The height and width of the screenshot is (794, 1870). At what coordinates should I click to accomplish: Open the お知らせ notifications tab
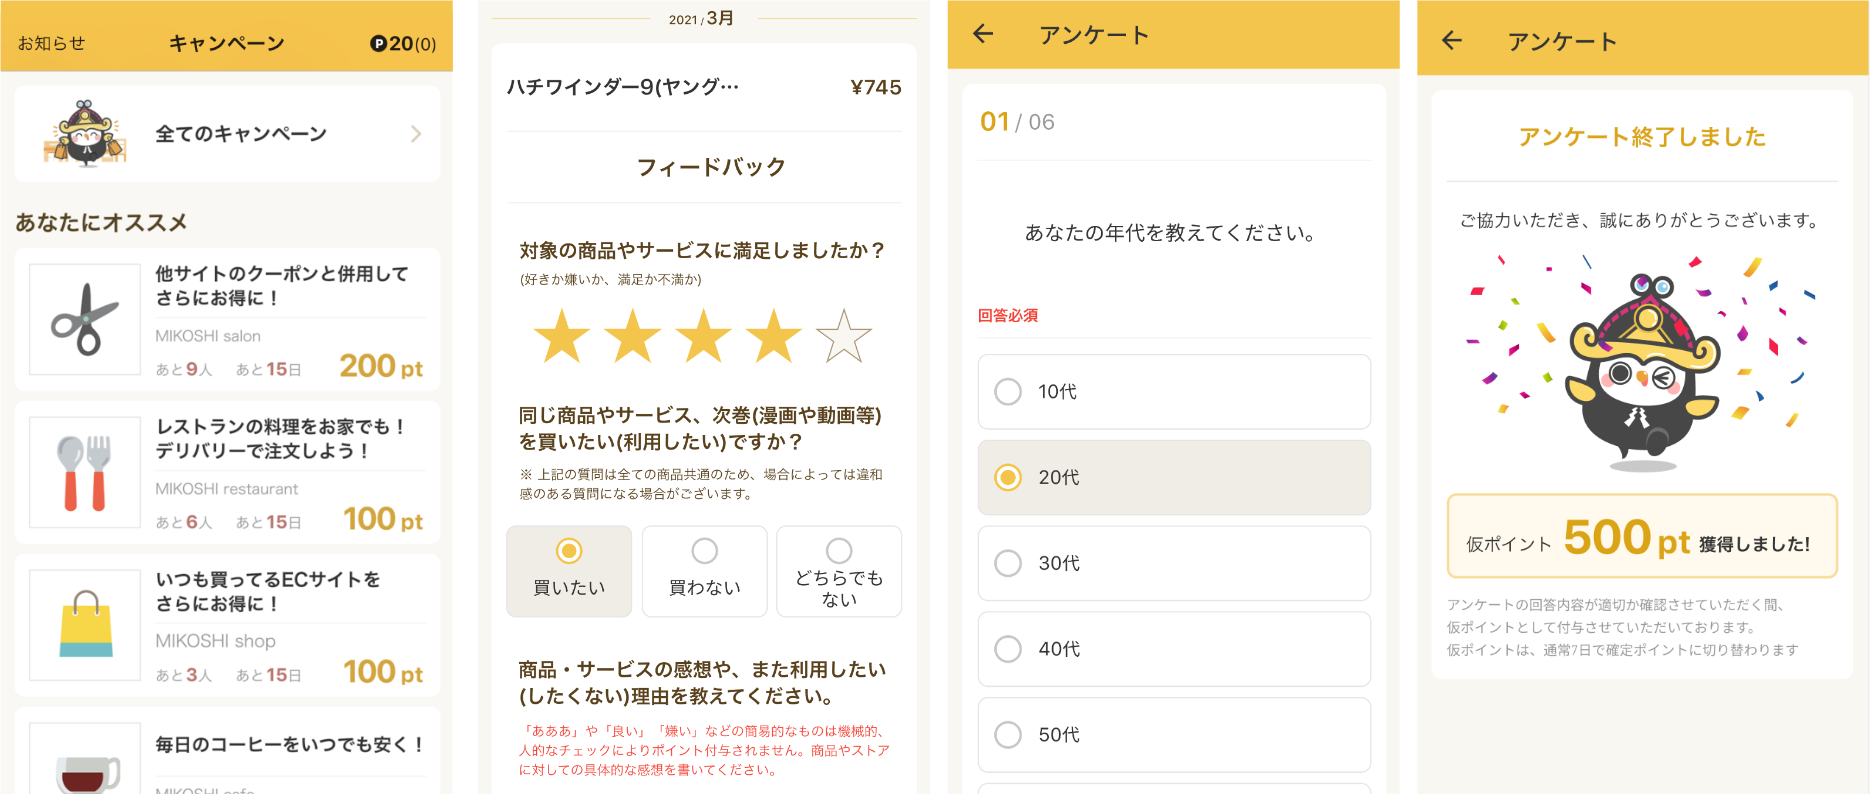(52, 44)
